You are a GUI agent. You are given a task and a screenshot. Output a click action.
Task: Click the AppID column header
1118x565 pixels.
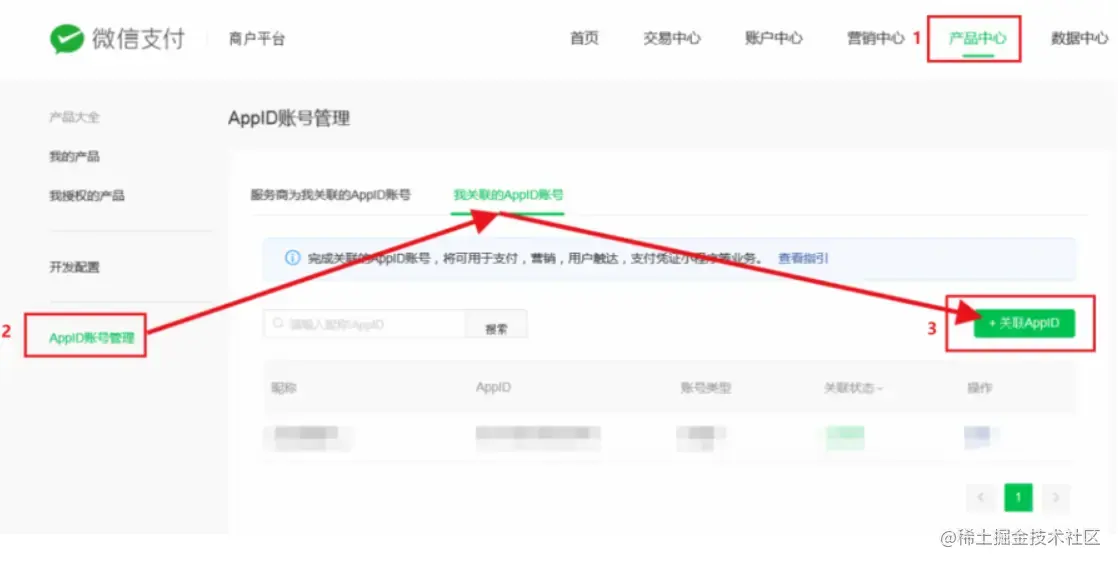[x=493, y=387]
